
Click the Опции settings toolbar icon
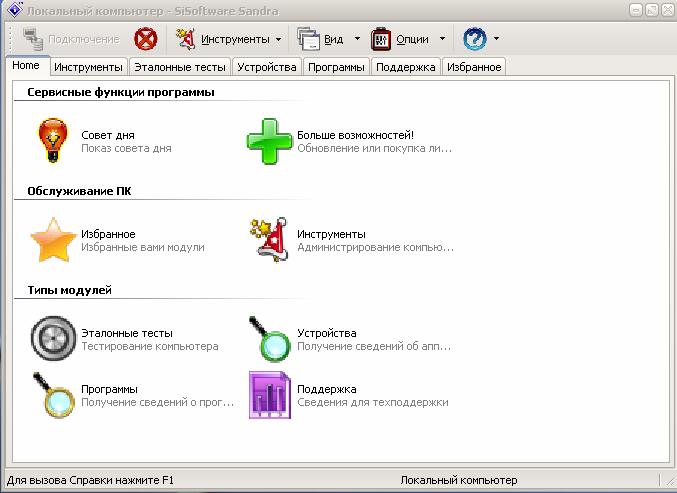pyautogui.click(x=381, y=39)
